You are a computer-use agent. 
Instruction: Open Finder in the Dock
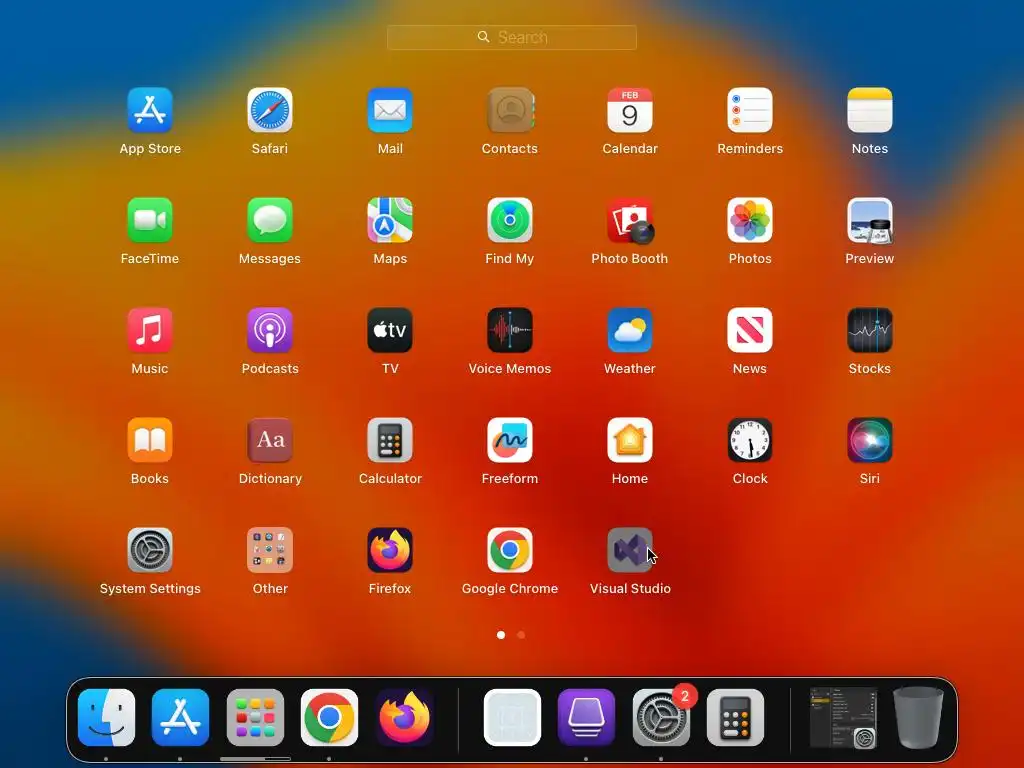[x=106, y=717]
